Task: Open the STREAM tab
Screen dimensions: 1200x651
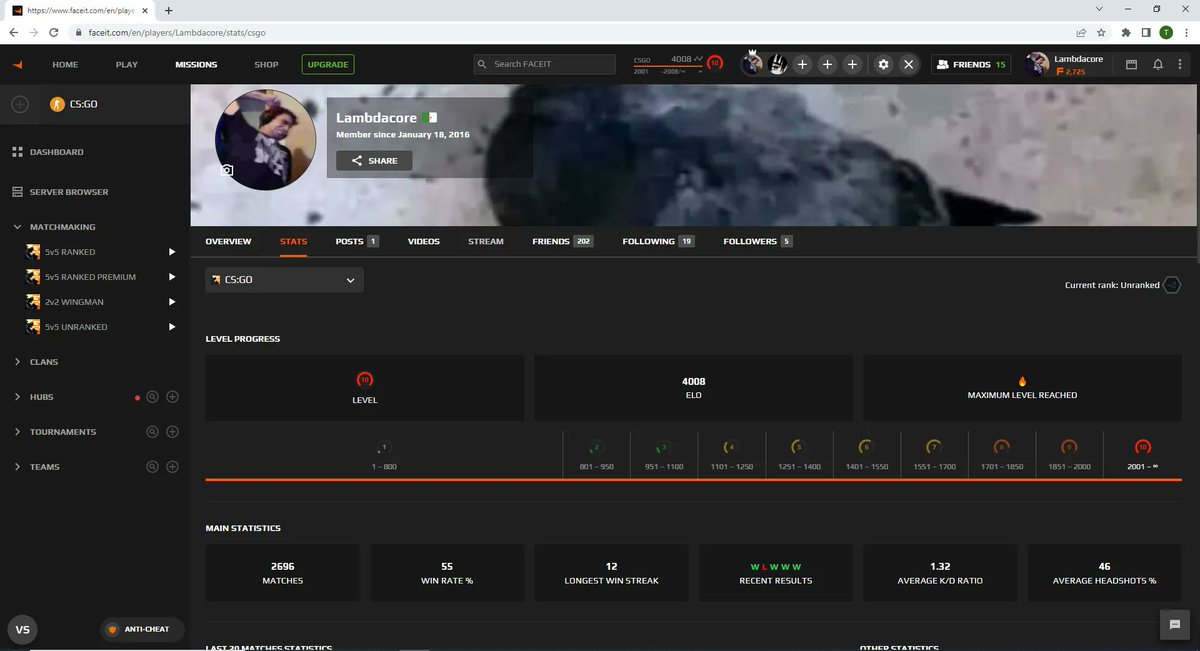Action: tap(486, 241)
